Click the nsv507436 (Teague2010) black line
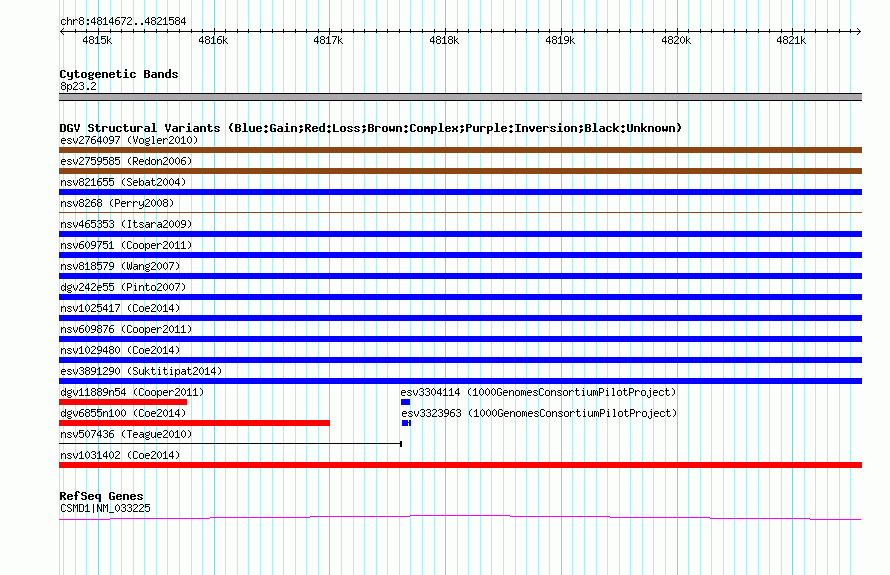This screenshot has width=890, height=575. click(x=230, y=444)
